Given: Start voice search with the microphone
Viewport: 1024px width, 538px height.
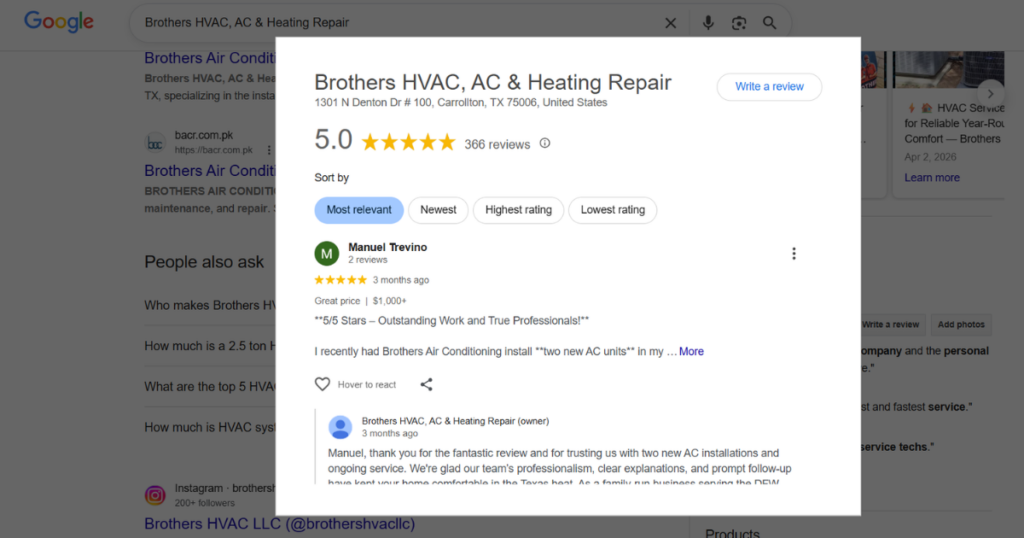Looking at the screenshot, I should coord(708,23).
